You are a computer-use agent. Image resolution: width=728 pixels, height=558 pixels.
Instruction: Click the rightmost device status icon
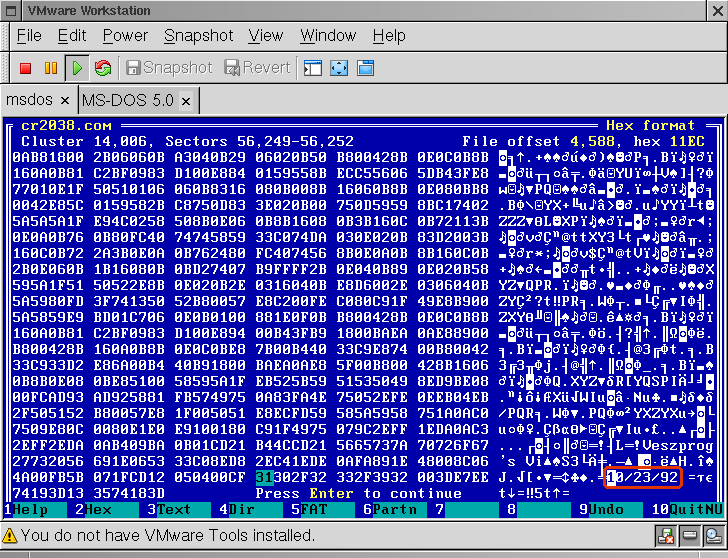[x=712, y=536]
